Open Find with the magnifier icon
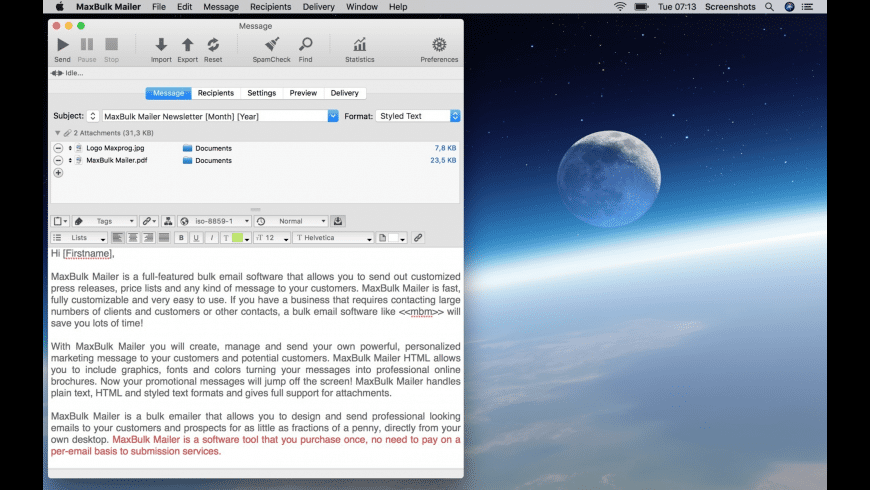 (x=306, y=44)
